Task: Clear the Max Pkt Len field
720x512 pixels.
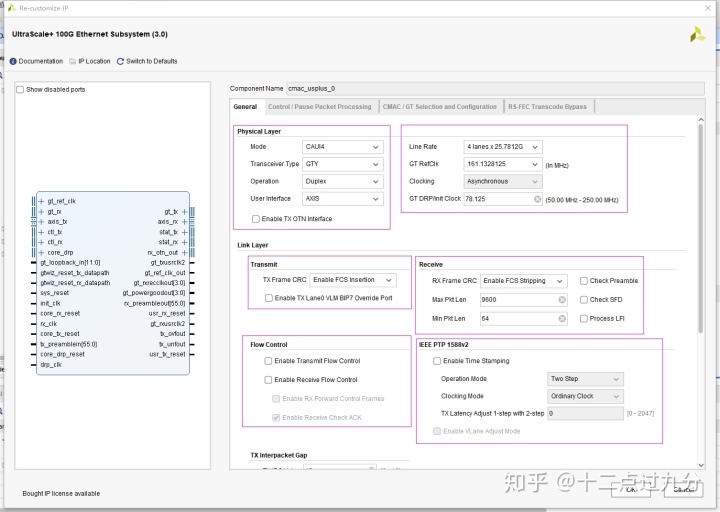Action: [x=562, y=299]
